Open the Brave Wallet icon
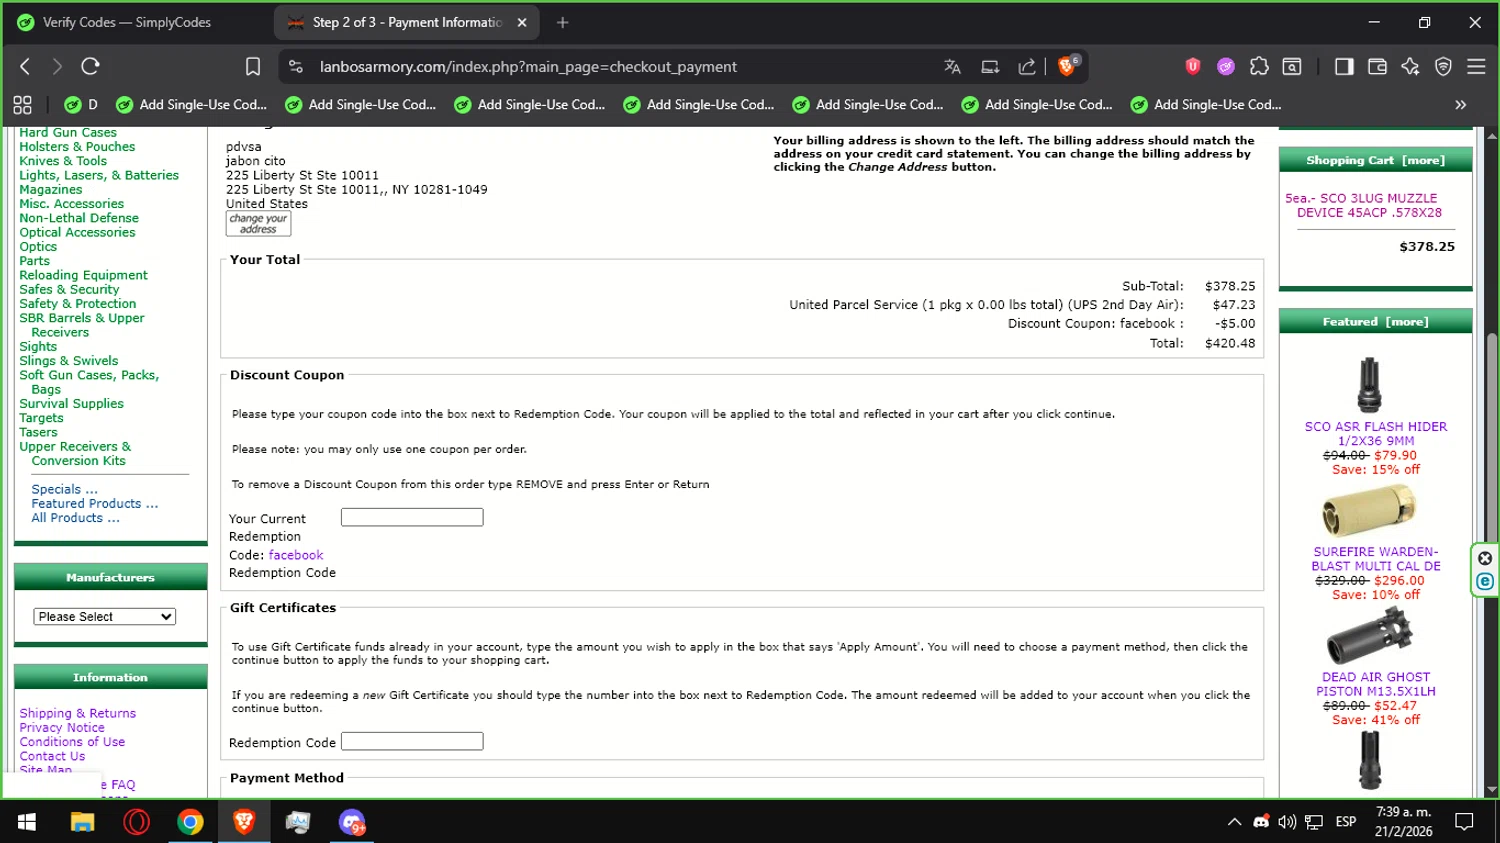This screenshot has height=843, width=1500. point(1377,66)
